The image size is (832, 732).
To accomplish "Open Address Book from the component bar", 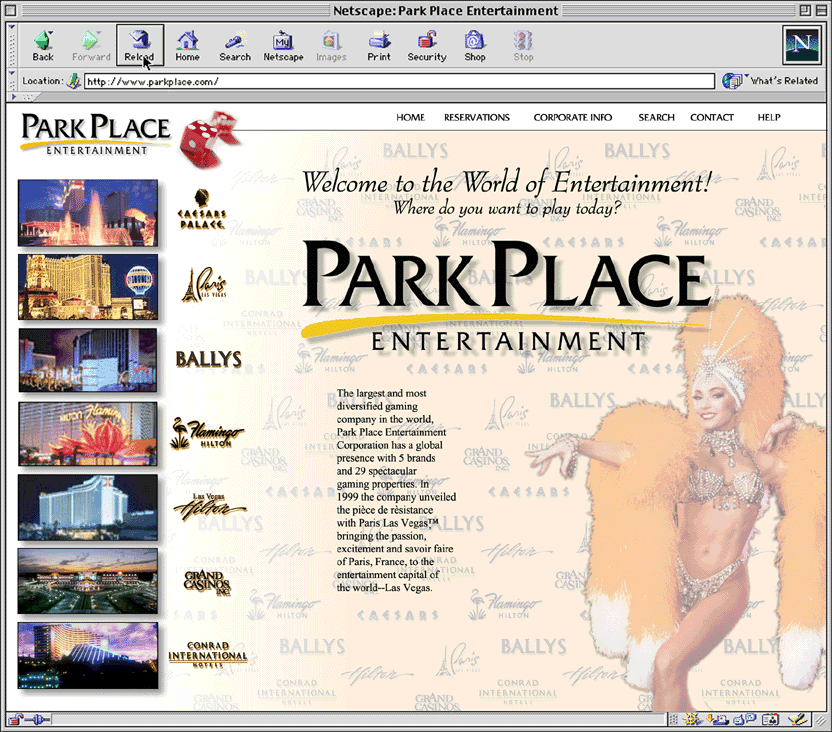I will point(770,720).
